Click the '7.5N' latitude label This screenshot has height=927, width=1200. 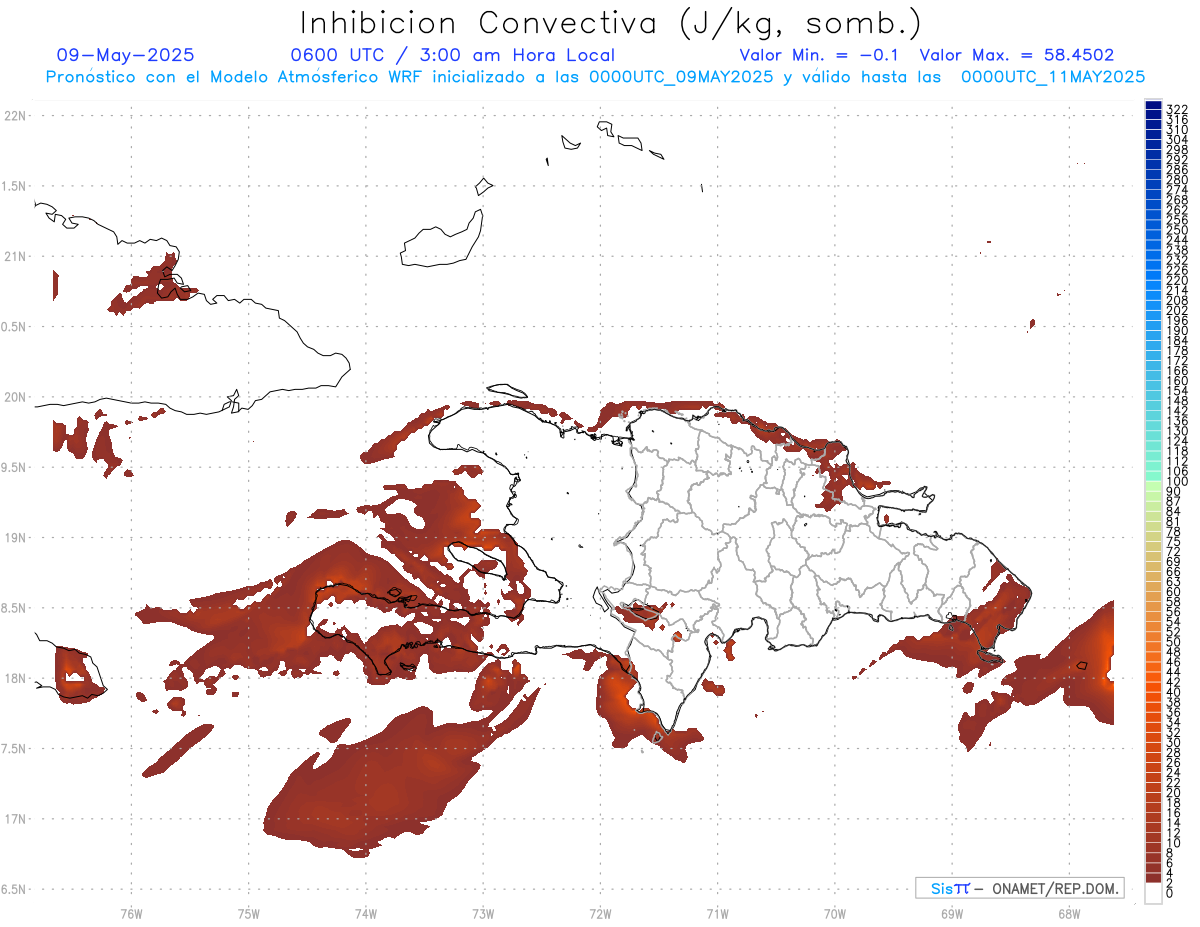(13, 748)
